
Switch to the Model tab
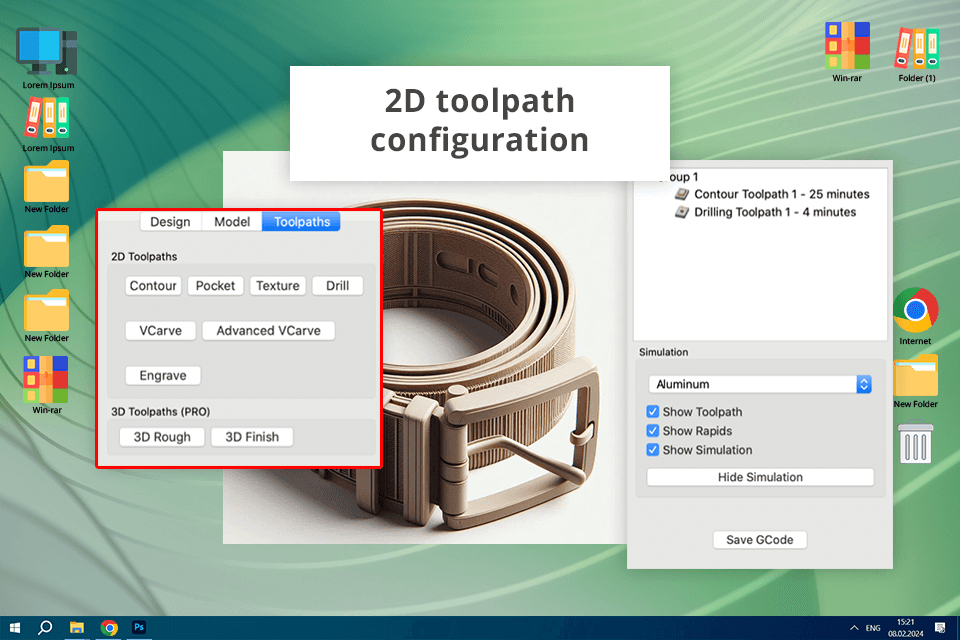pos(232,222)
